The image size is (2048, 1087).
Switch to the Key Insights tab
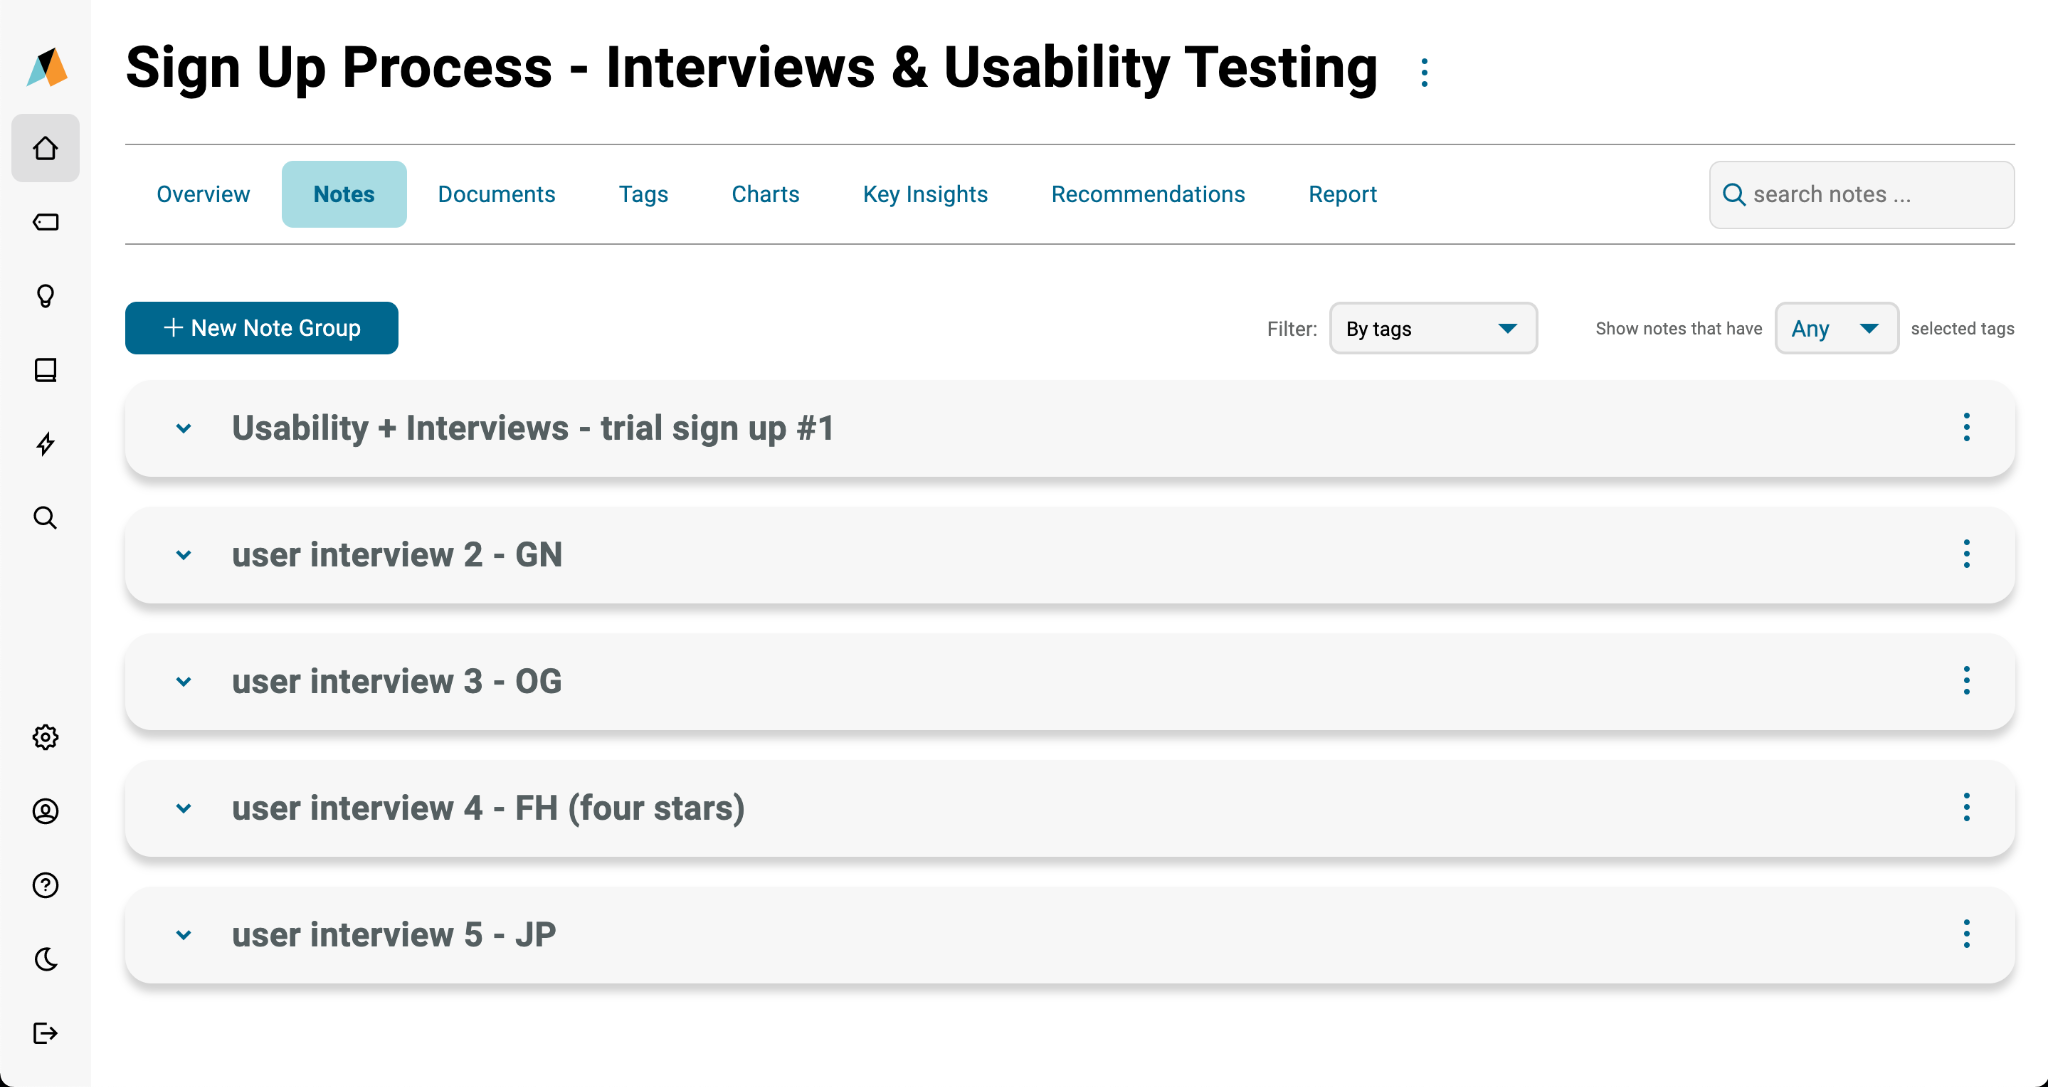(925, 194)
